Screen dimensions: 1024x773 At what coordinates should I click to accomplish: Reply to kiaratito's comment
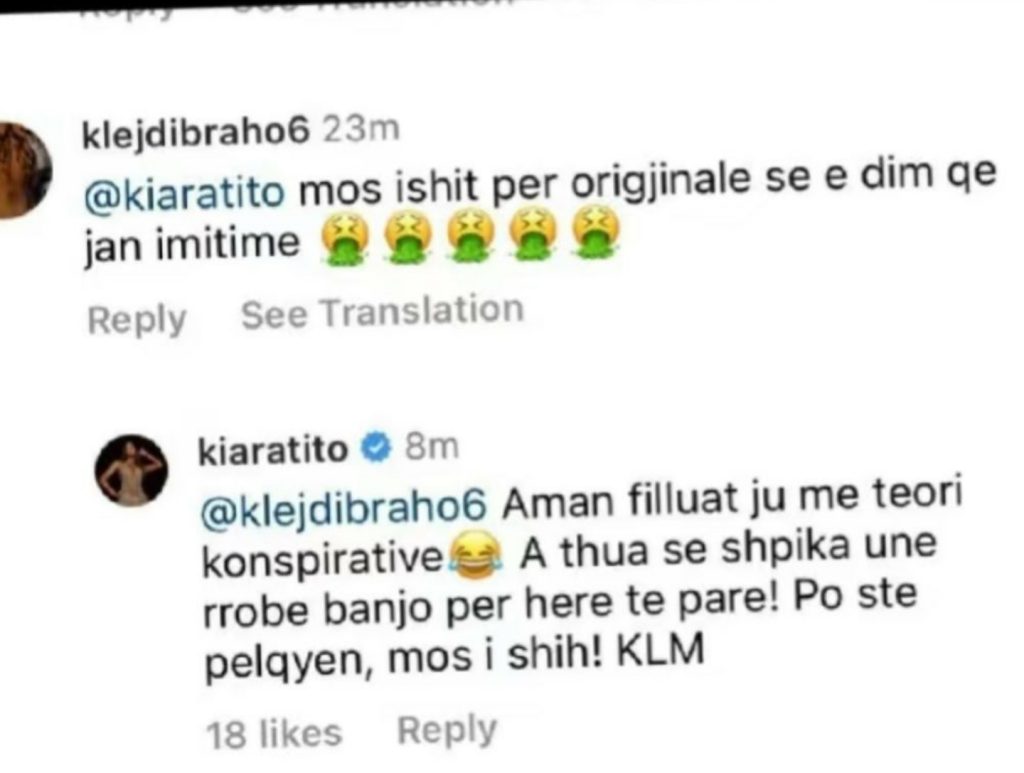click(447, 730)
